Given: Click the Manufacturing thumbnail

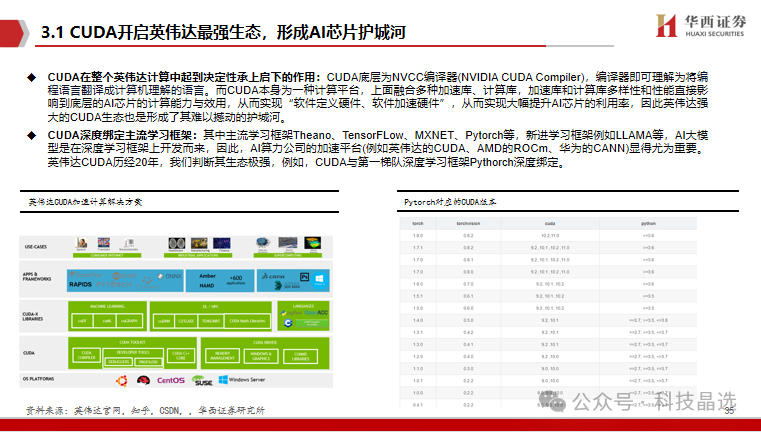Looking at the screenshot, I should pos(199,244).
